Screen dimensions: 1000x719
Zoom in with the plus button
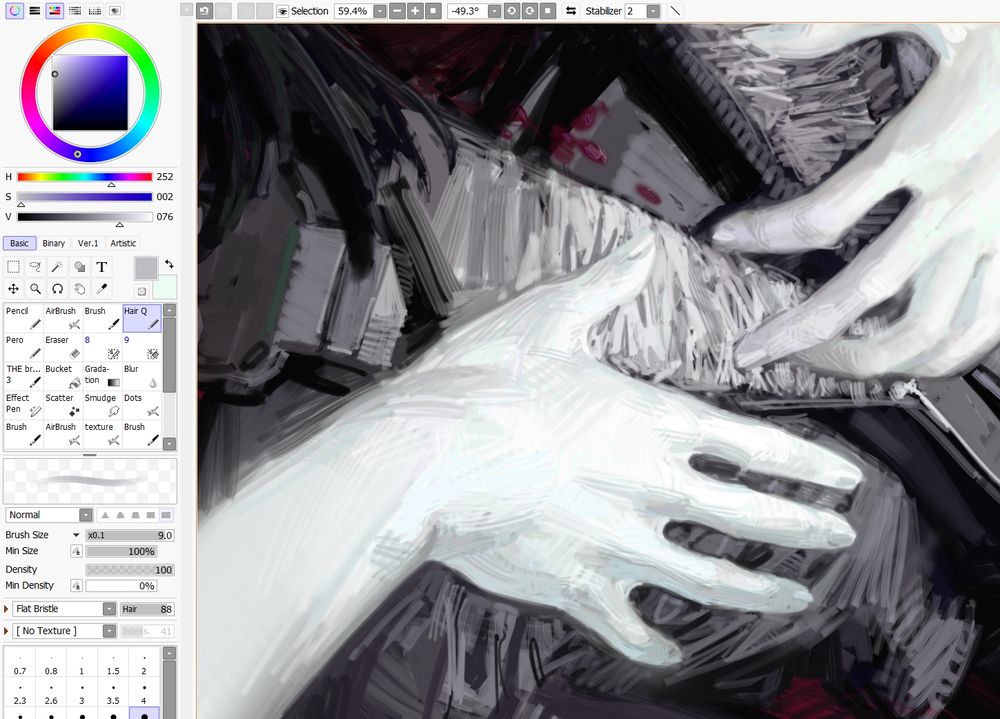point(415,11)
